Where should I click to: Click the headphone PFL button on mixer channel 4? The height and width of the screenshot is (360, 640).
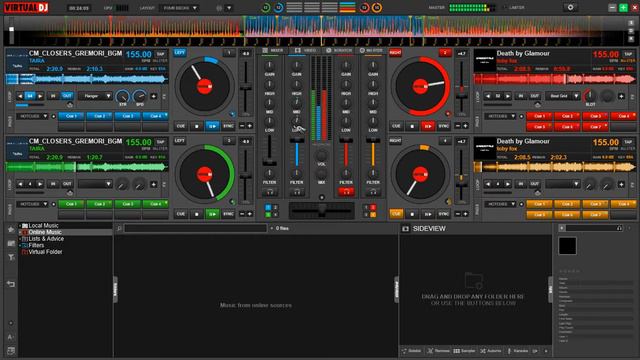tap(373, 191)
